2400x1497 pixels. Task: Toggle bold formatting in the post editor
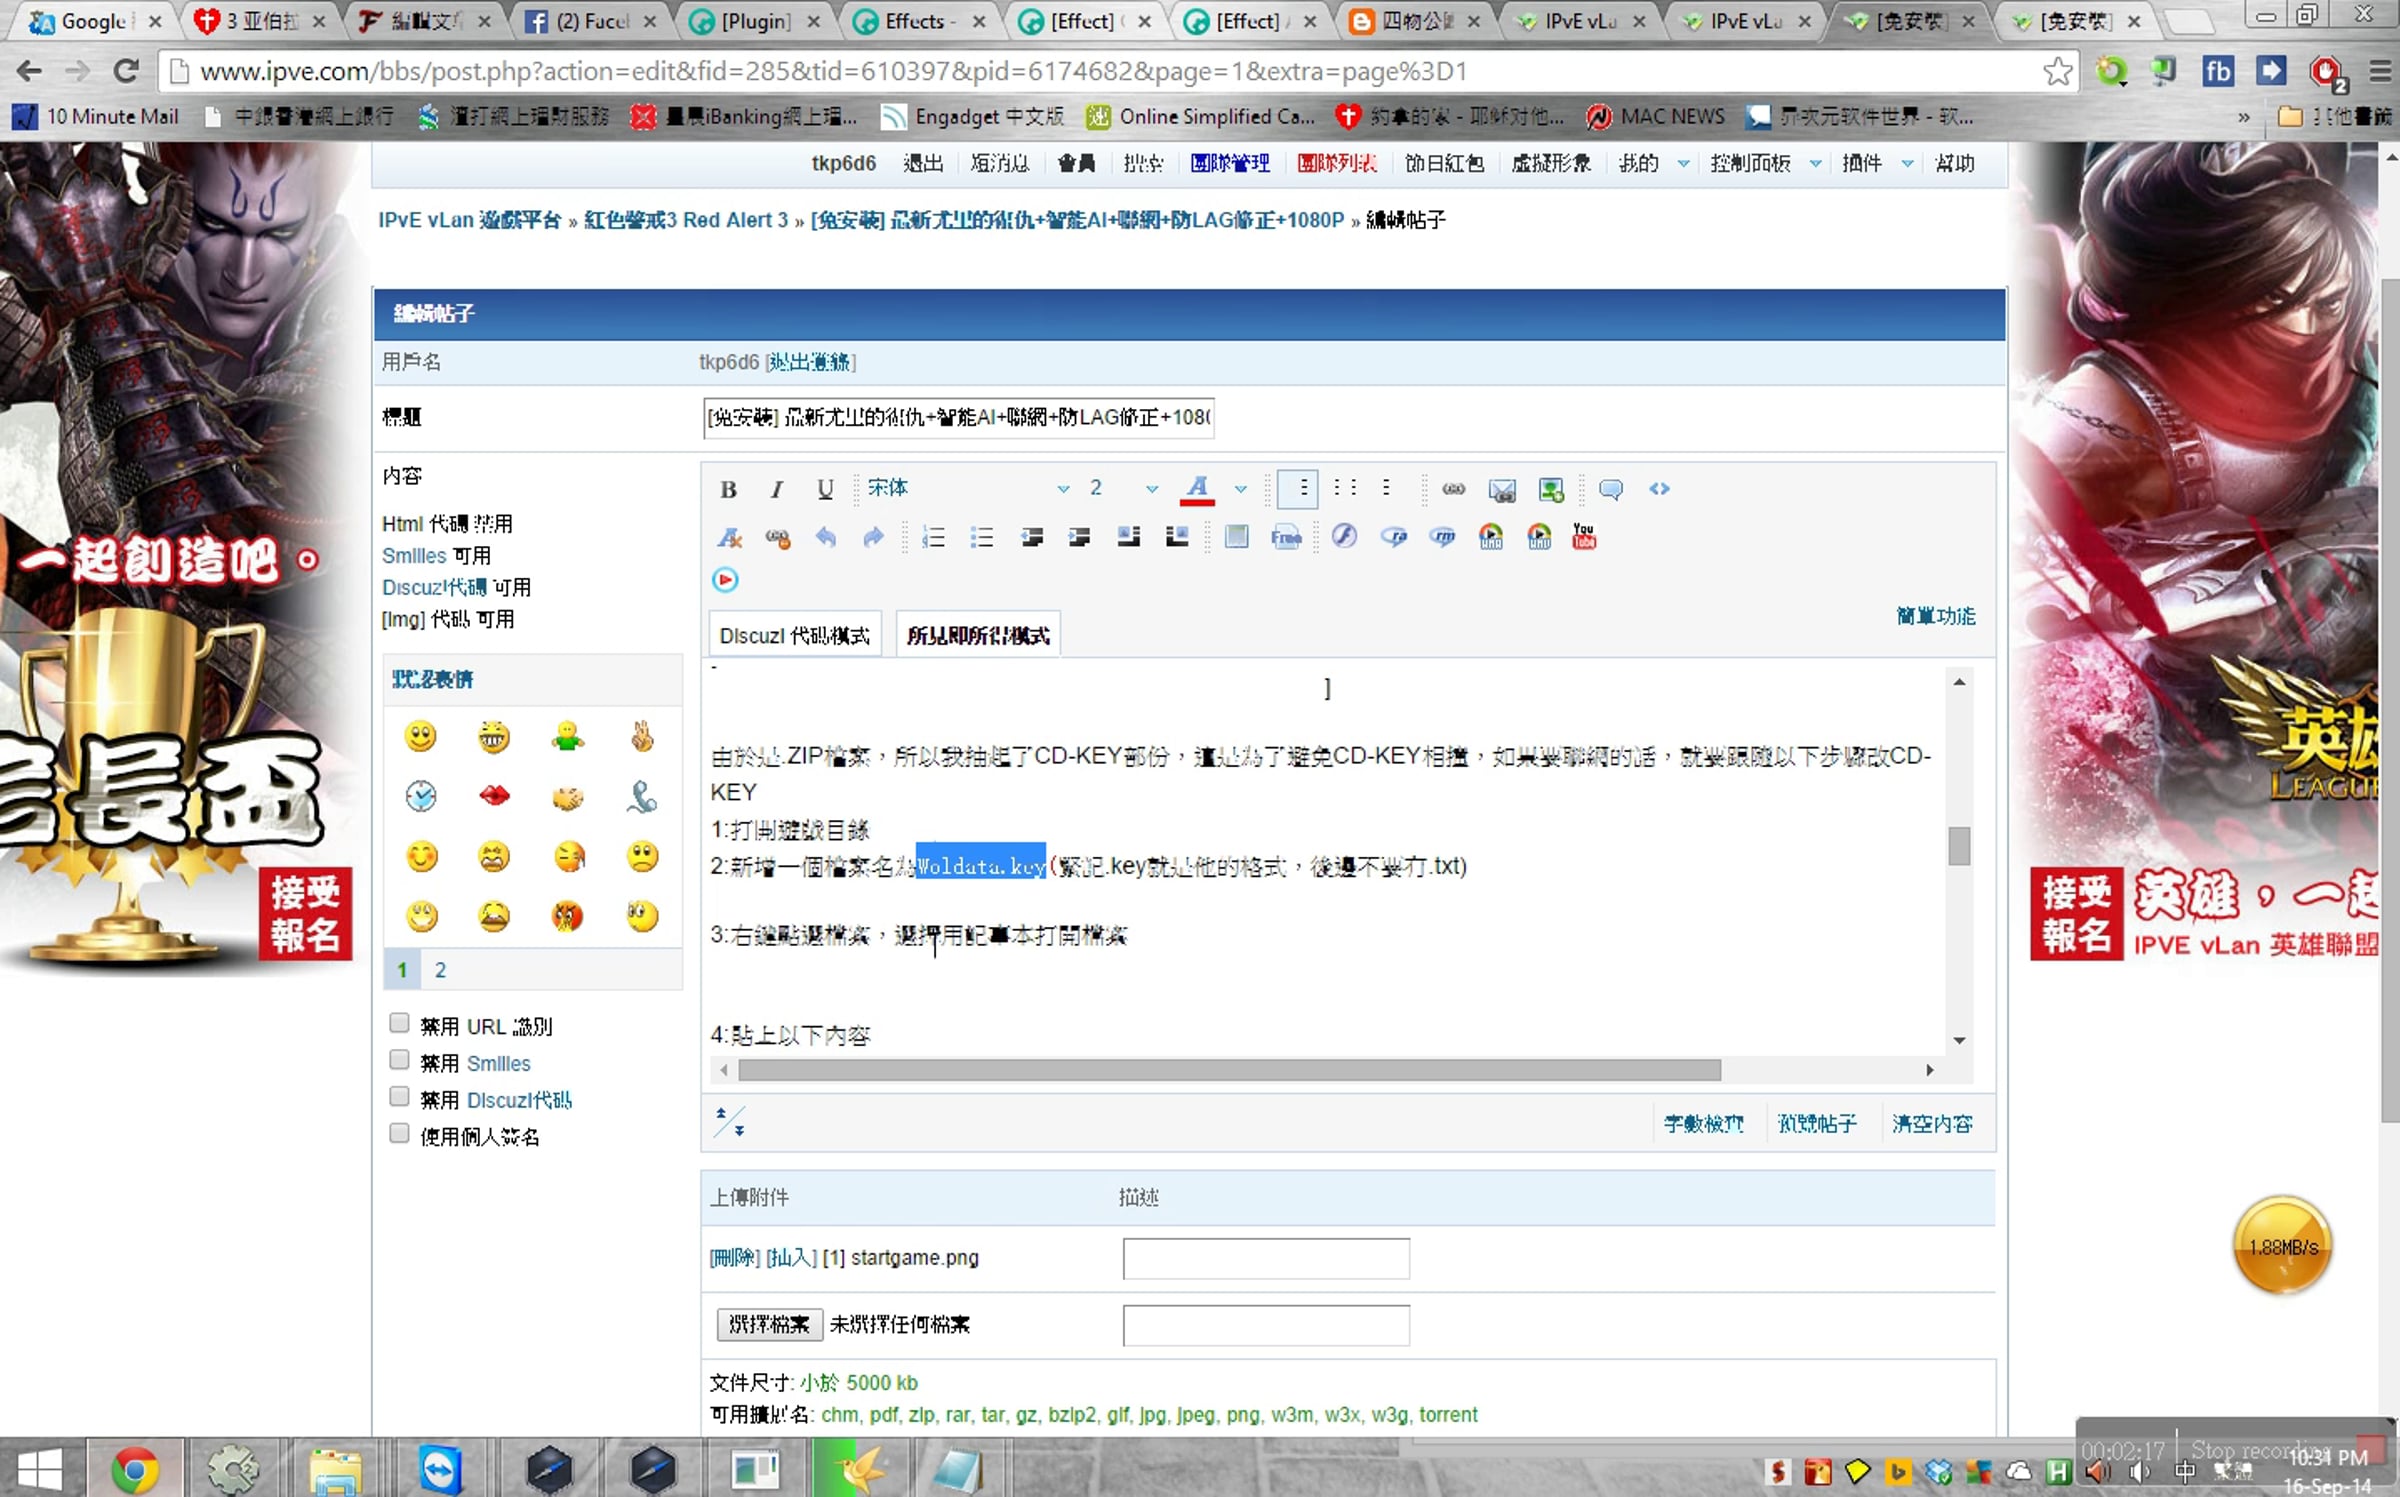(x=728, y=489)
